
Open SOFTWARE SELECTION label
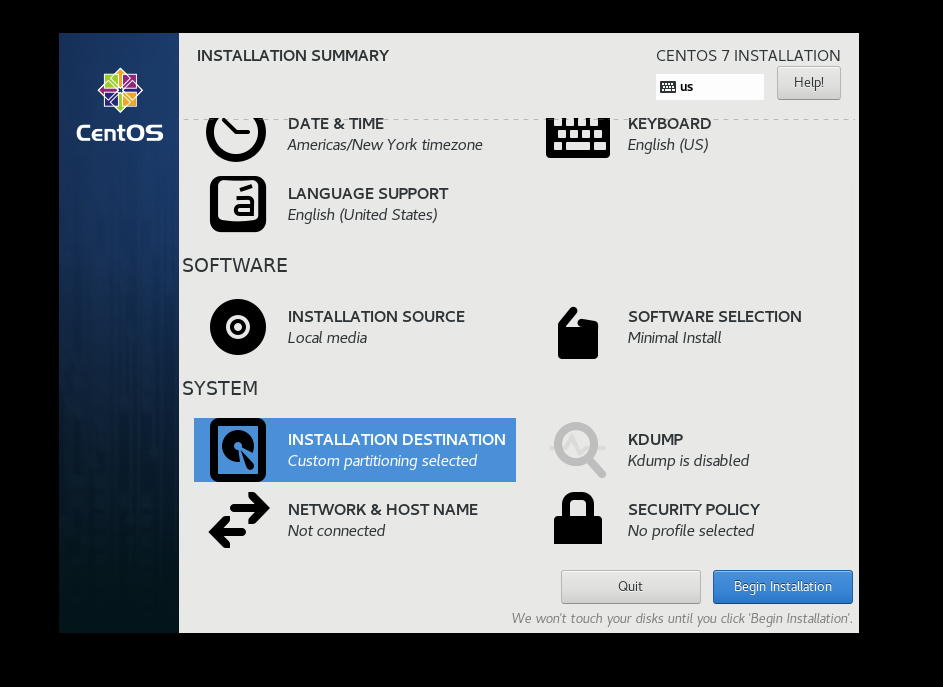715,316
